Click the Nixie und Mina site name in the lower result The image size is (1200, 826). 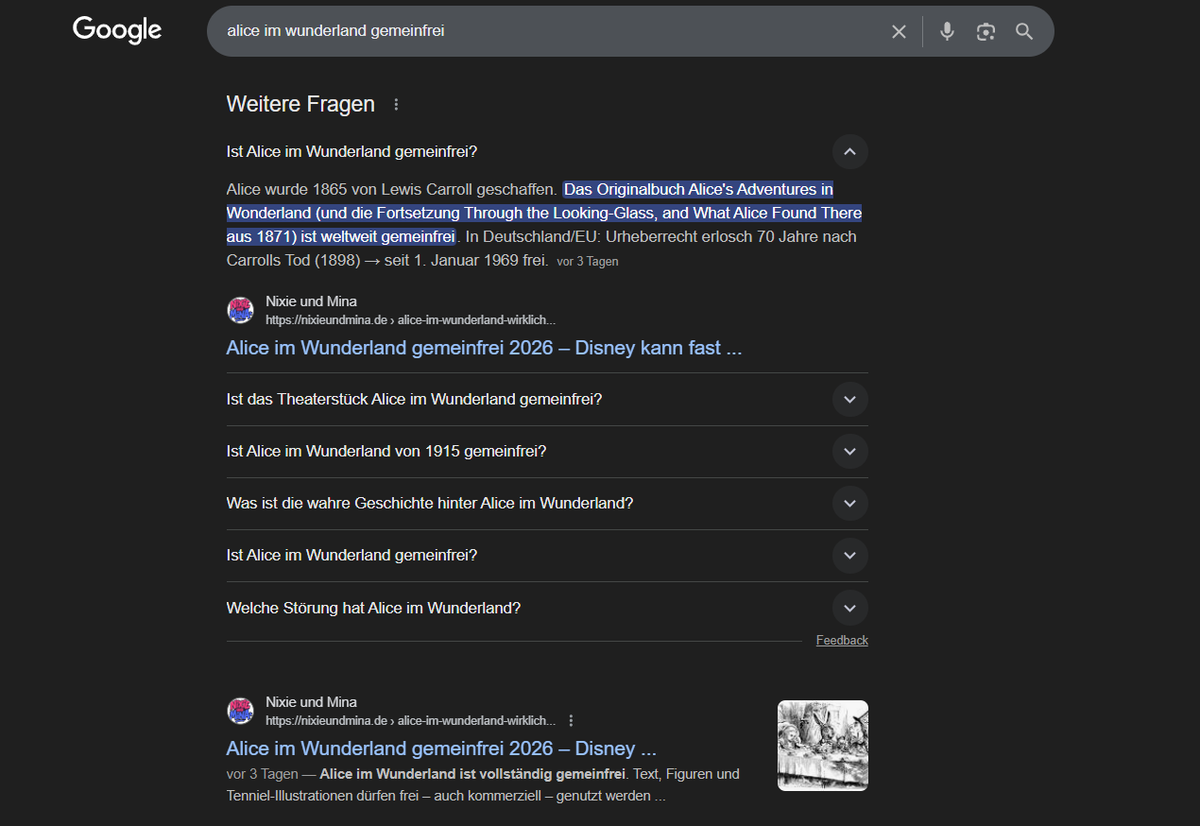click(311, 702)
